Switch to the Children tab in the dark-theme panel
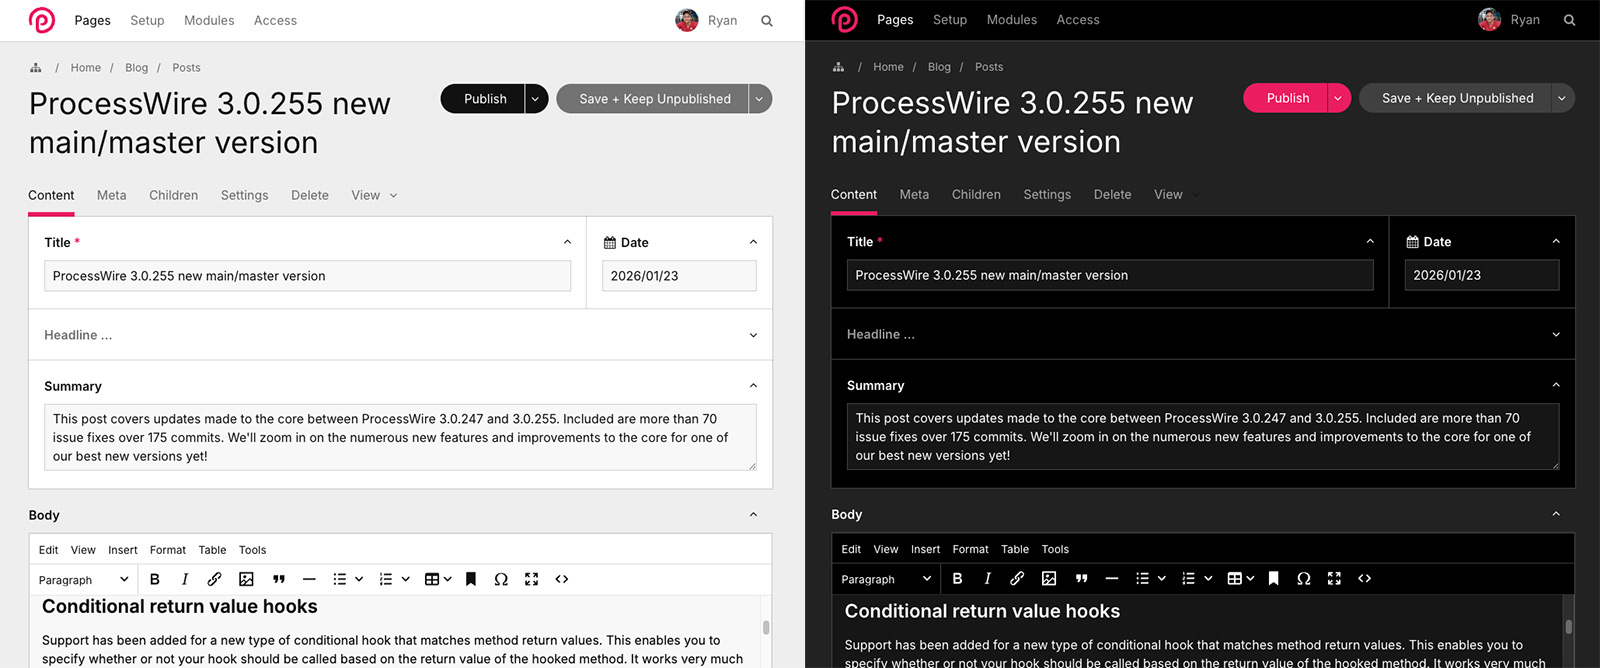Viewport: 1600px width, 668px height. point(976,195)
